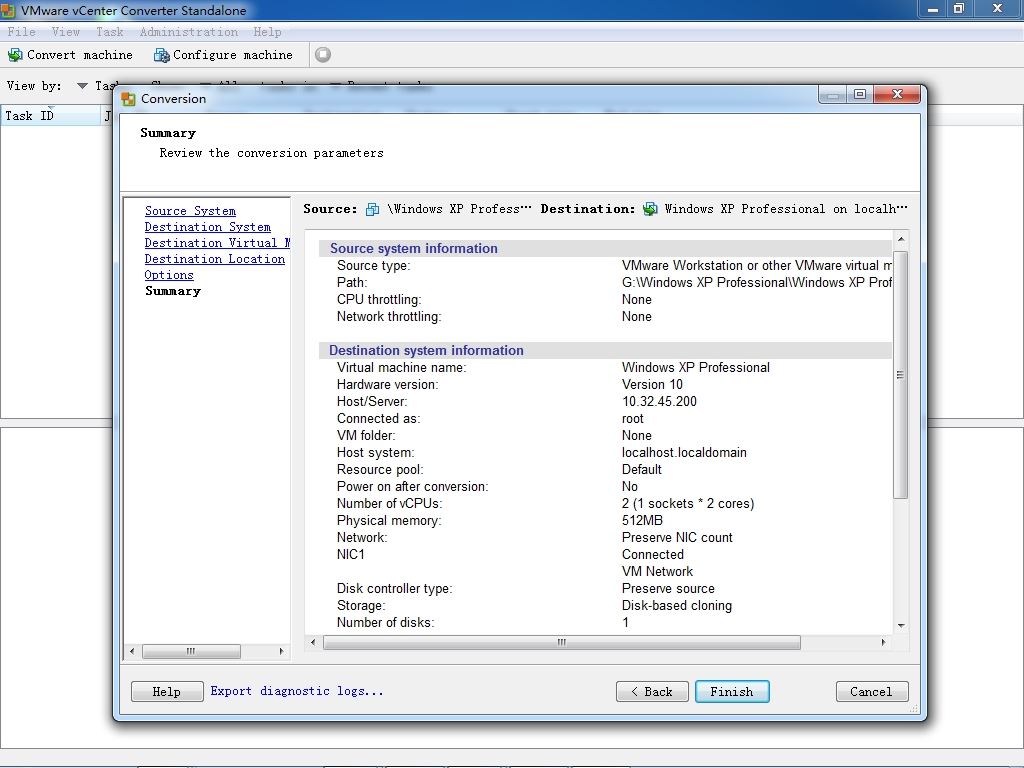Go to the Source System step

(x=190, y=211)
